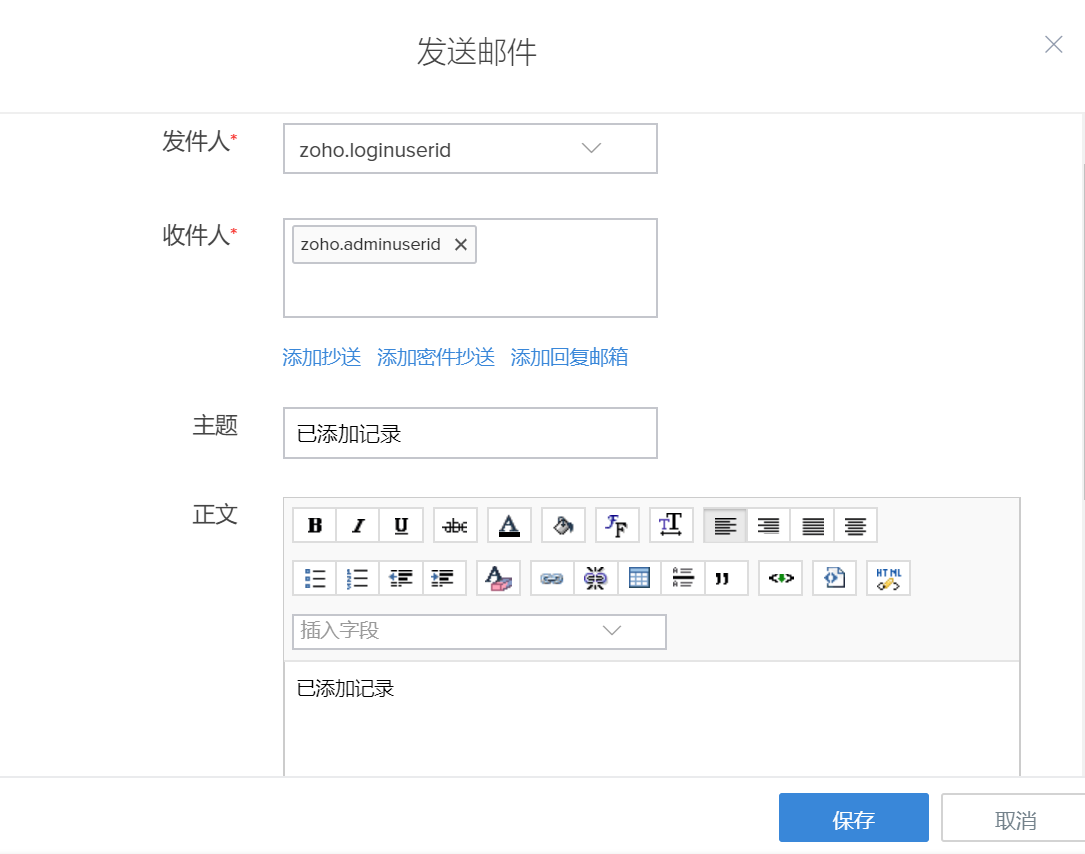The width and height of the screenshot is (1085, 854).
Task: Click the font size icon
Action: 671,525
